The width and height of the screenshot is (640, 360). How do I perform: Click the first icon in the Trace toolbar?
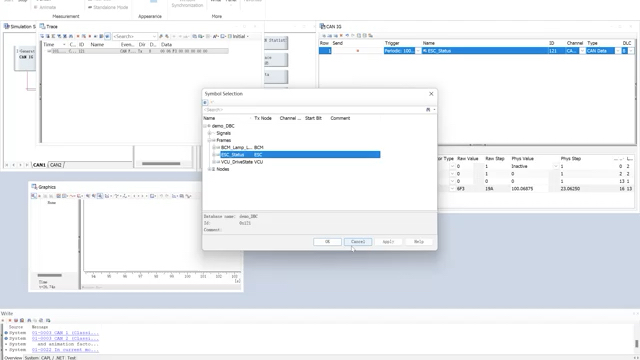pyautogui.click(x=42, y=36)
